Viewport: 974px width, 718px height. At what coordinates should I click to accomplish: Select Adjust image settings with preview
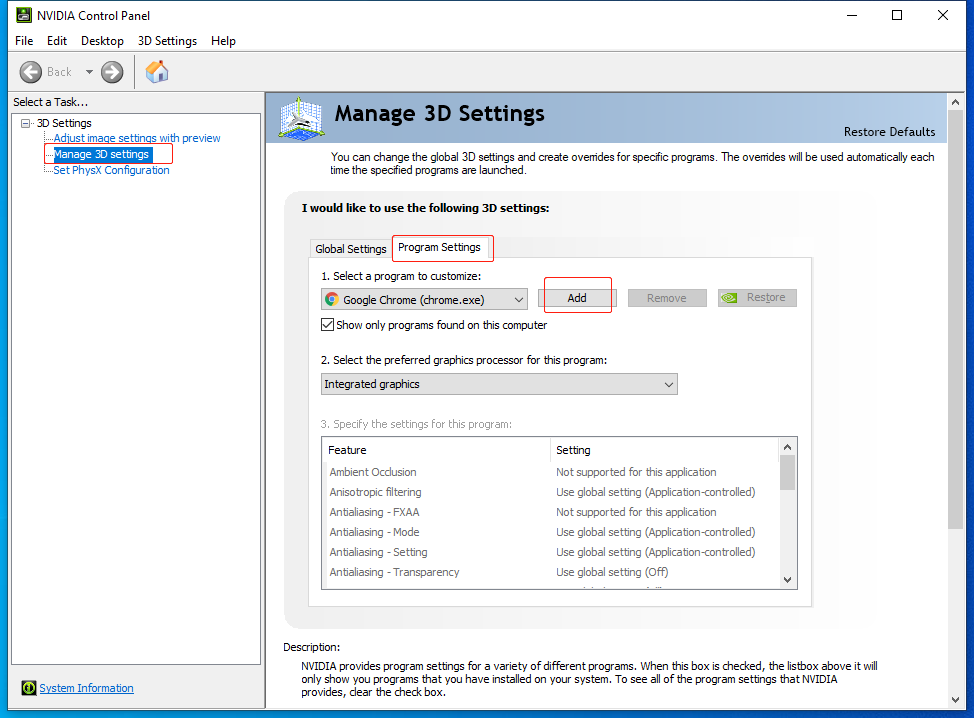[137, 138]
